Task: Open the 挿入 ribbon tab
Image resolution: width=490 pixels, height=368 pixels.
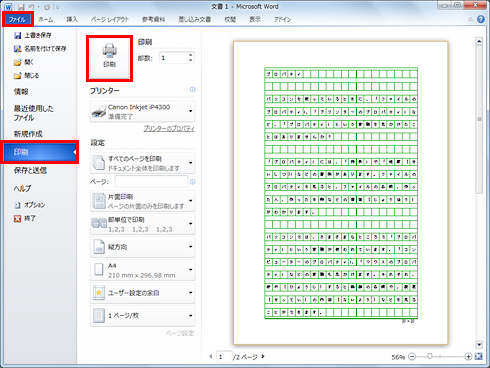Action: tap(72, 19)
